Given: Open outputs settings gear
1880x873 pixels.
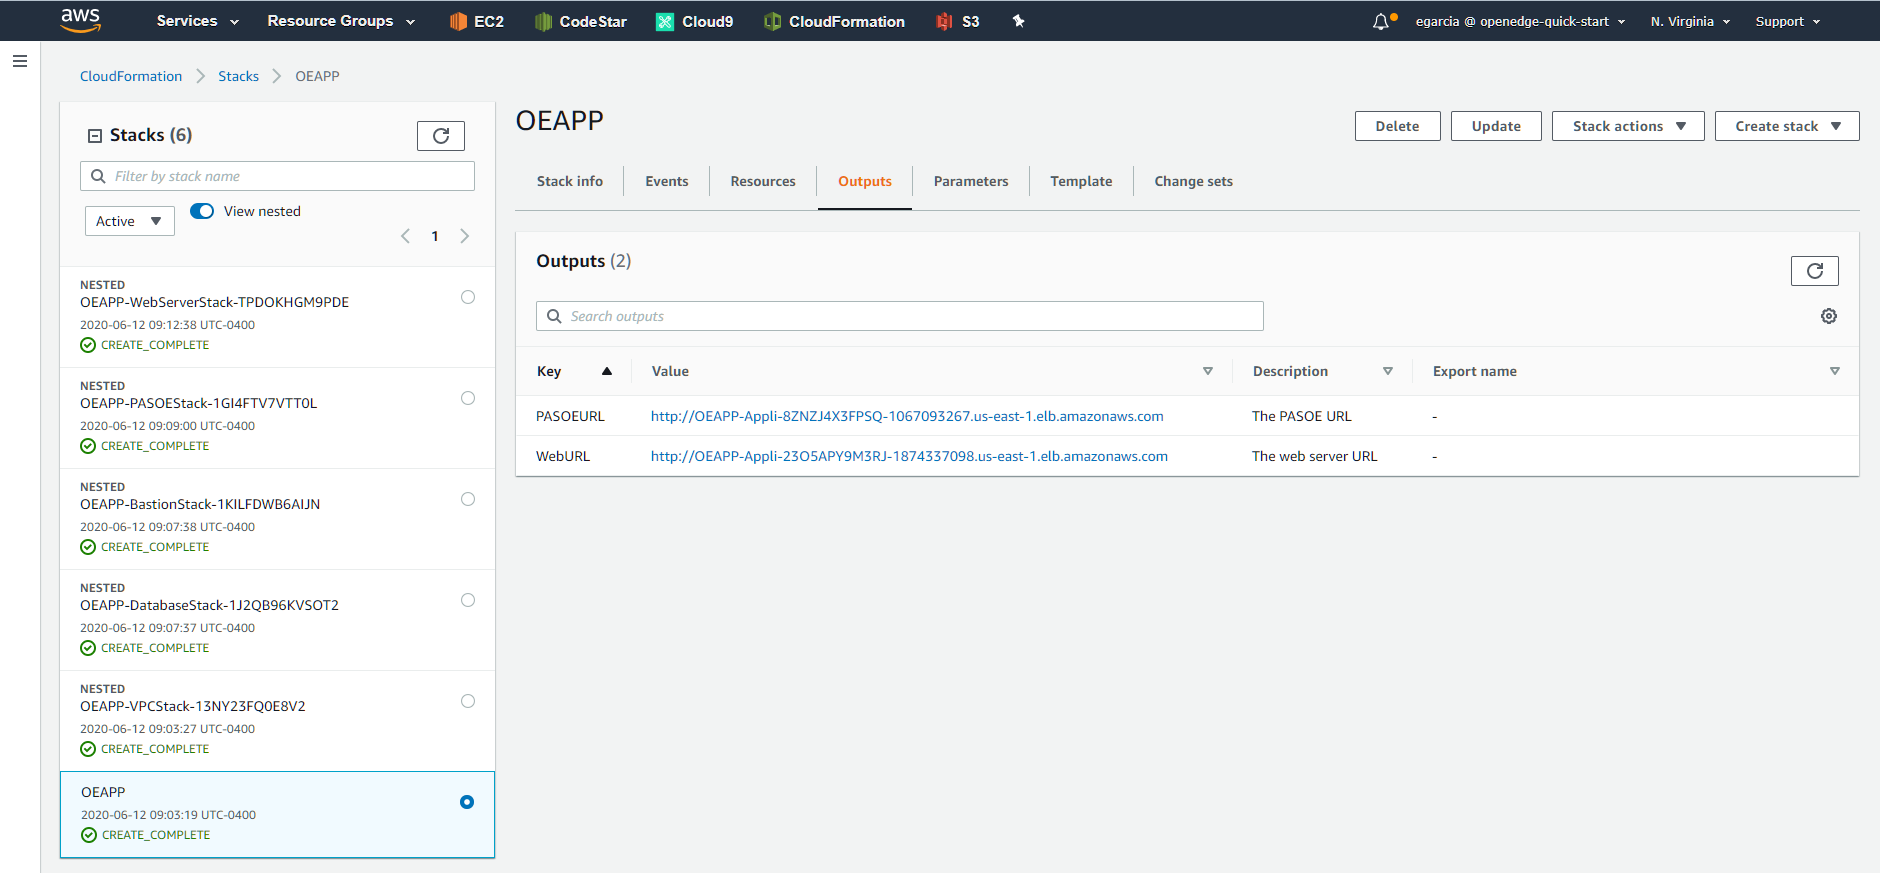Looking at the screenshot, I should 1829,316.
